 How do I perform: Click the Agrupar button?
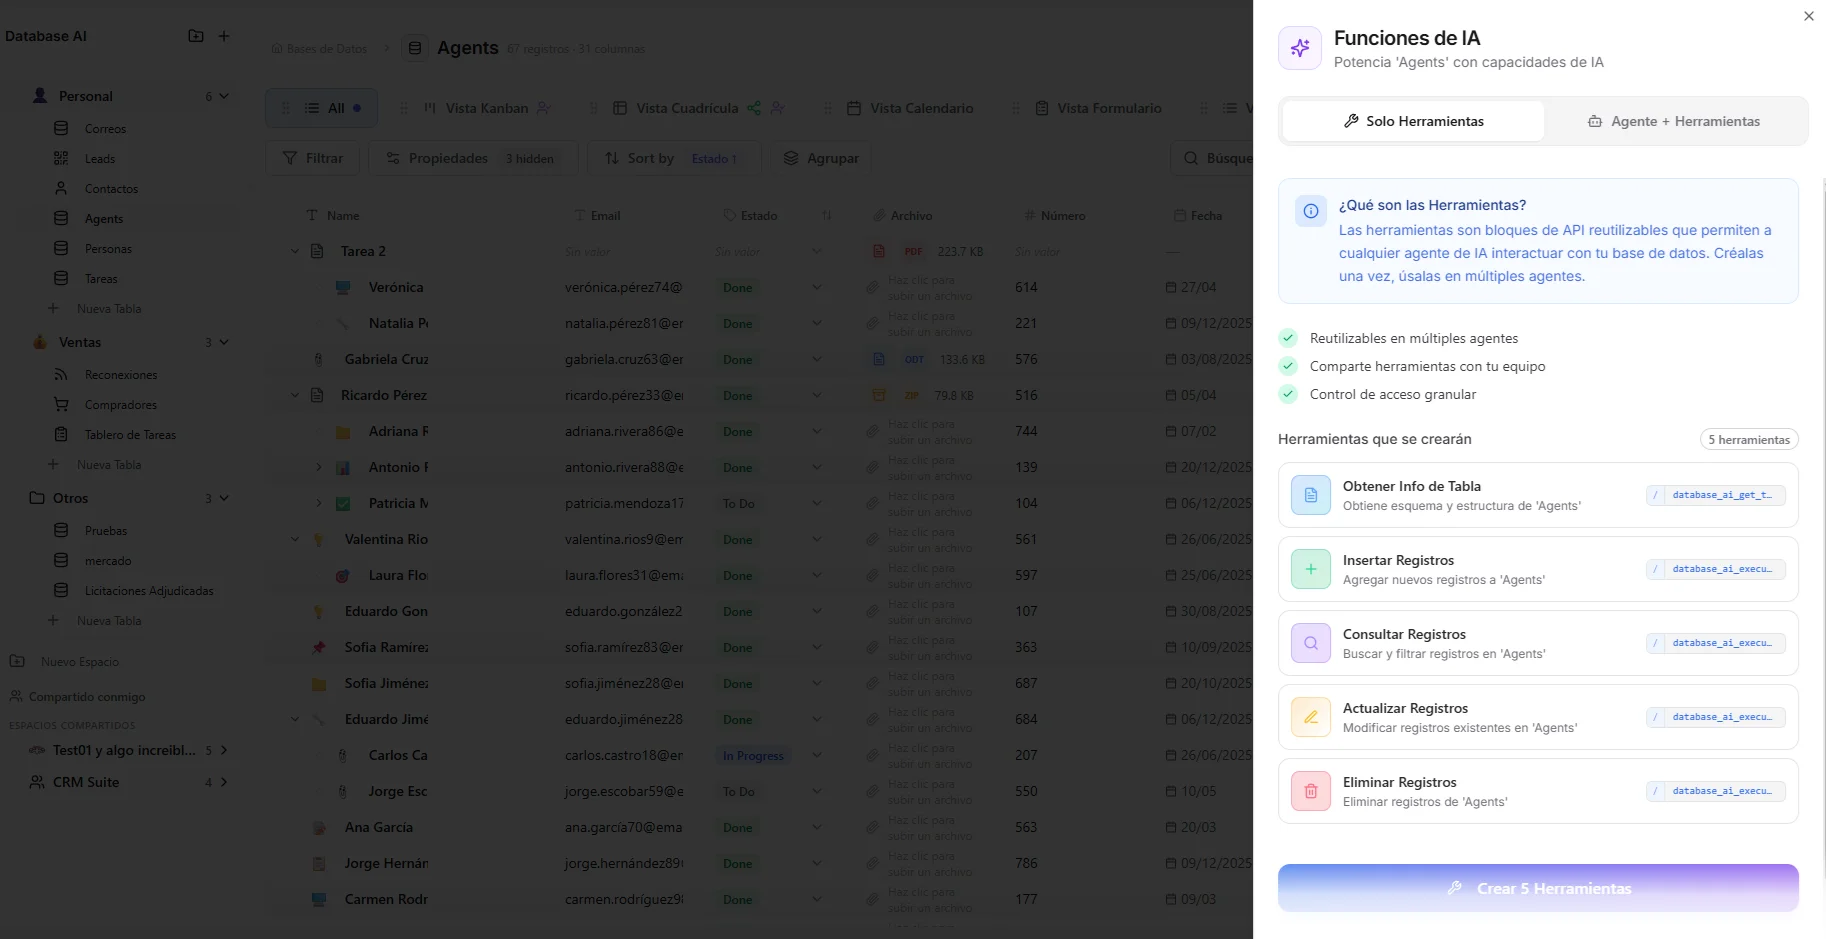click(x=820, y=158)
